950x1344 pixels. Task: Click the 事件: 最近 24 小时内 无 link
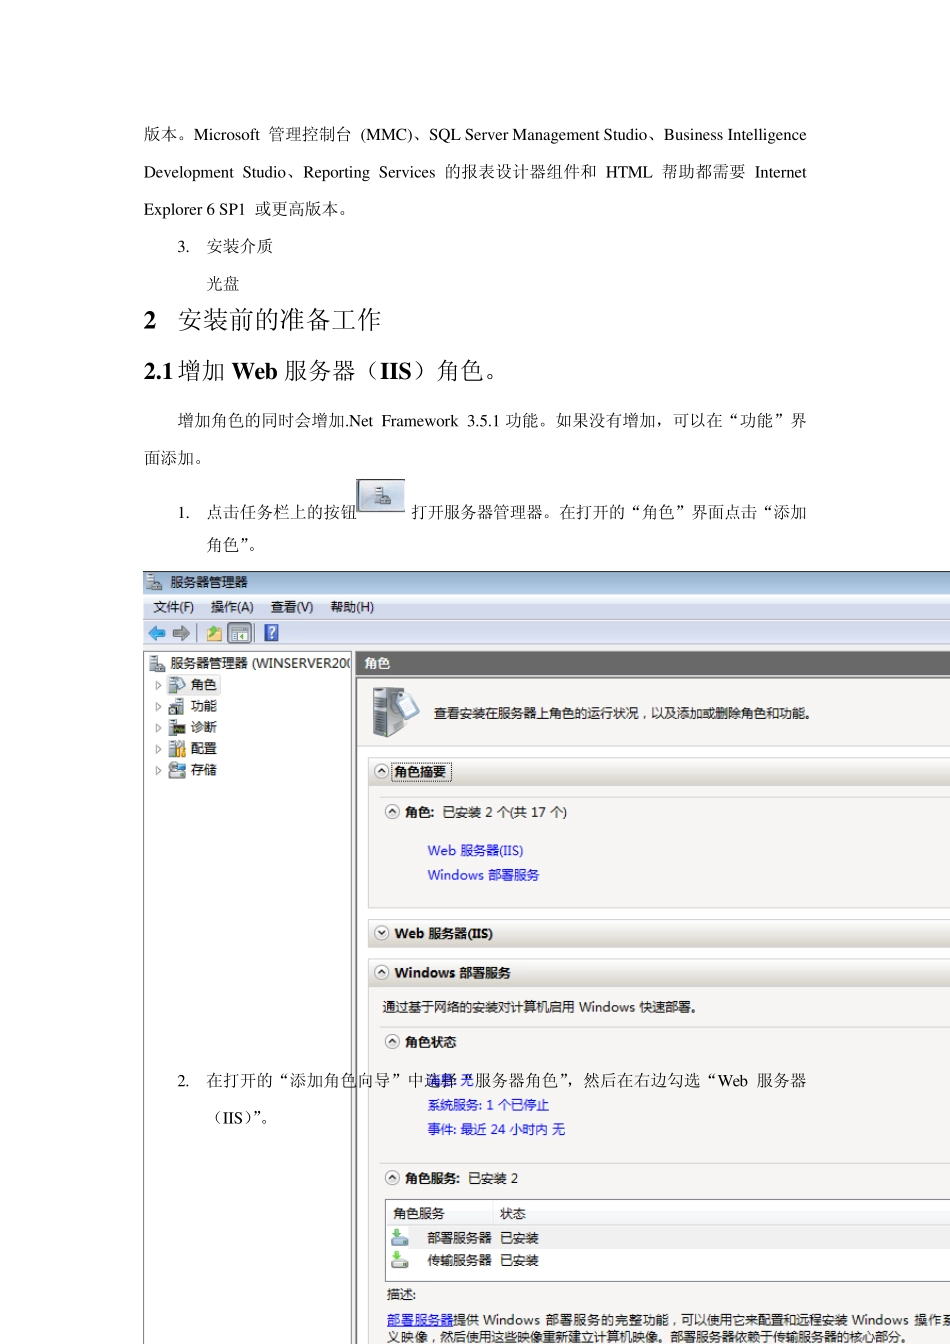click(496, 1129)
